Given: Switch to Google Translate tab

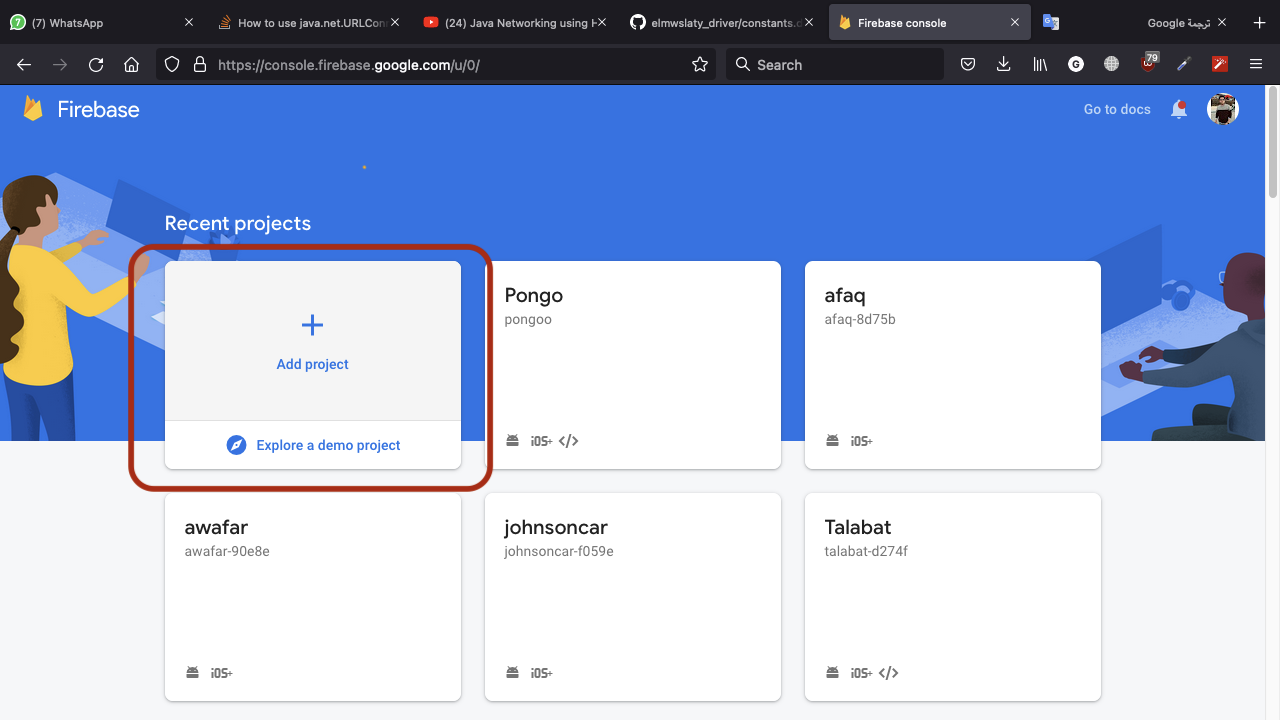Looking at the screenshot, I should tap(1135, 22).
